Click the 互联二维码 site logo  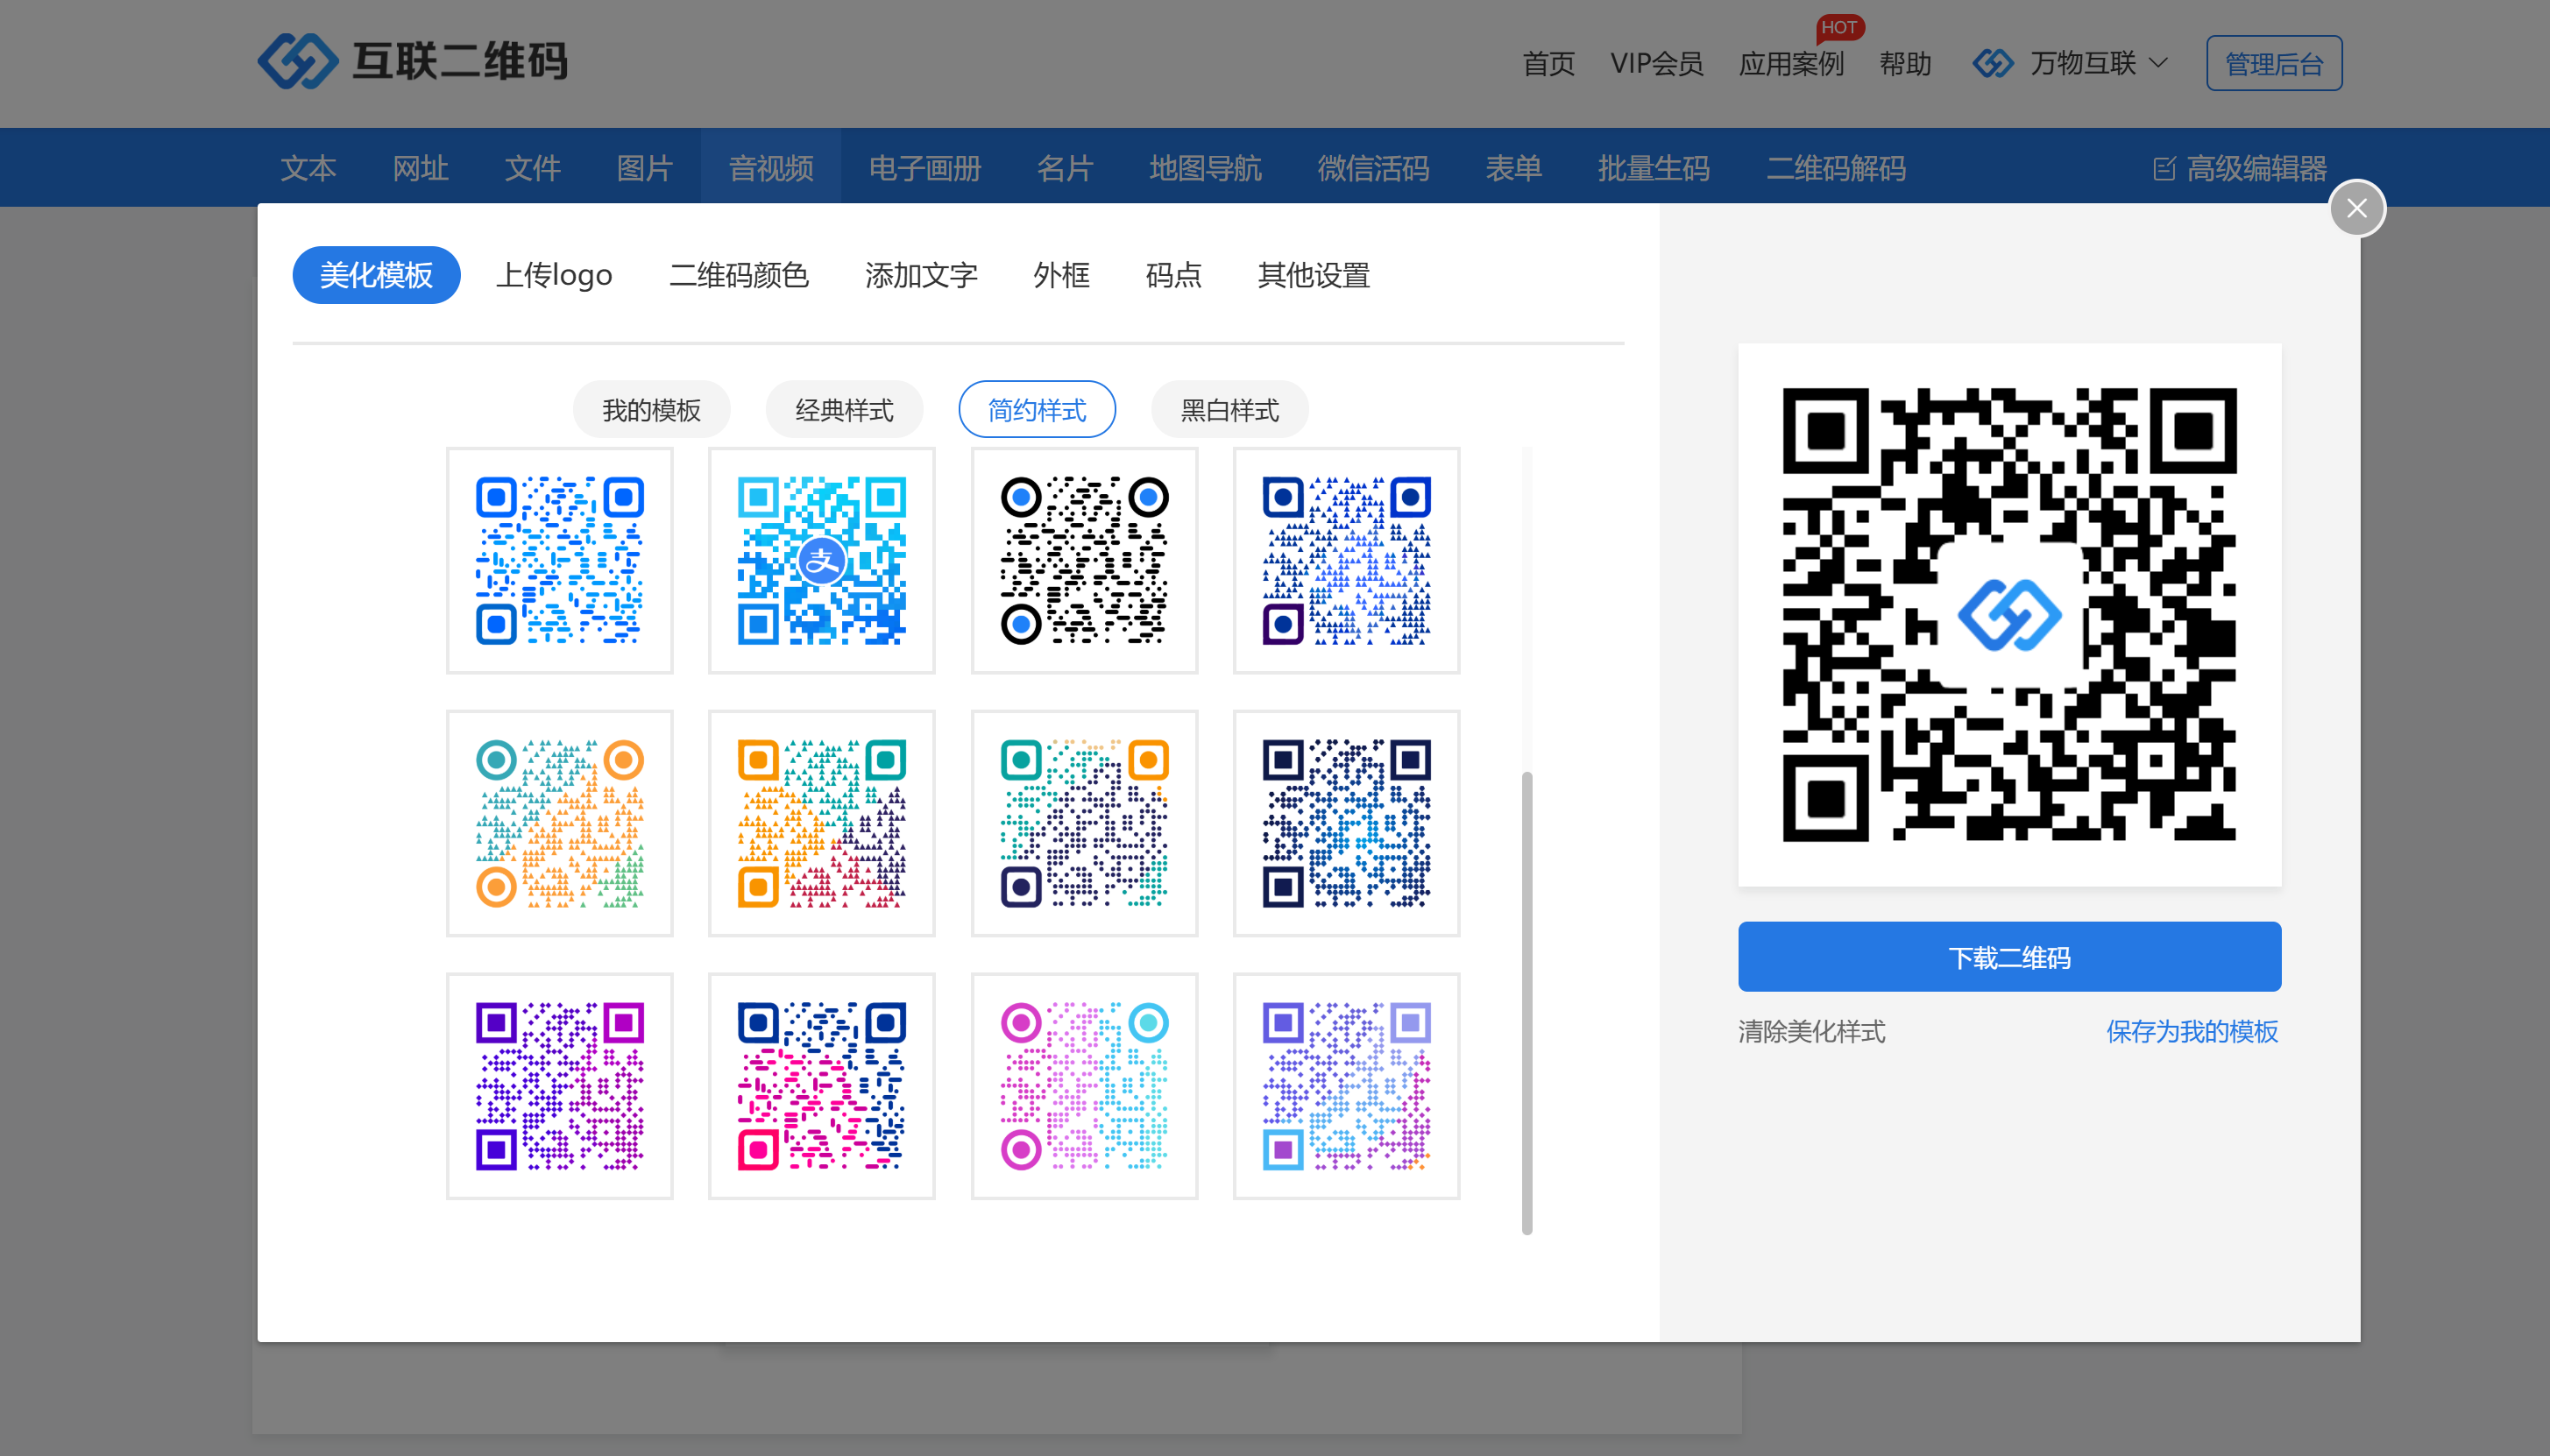(x=412, y=61)
